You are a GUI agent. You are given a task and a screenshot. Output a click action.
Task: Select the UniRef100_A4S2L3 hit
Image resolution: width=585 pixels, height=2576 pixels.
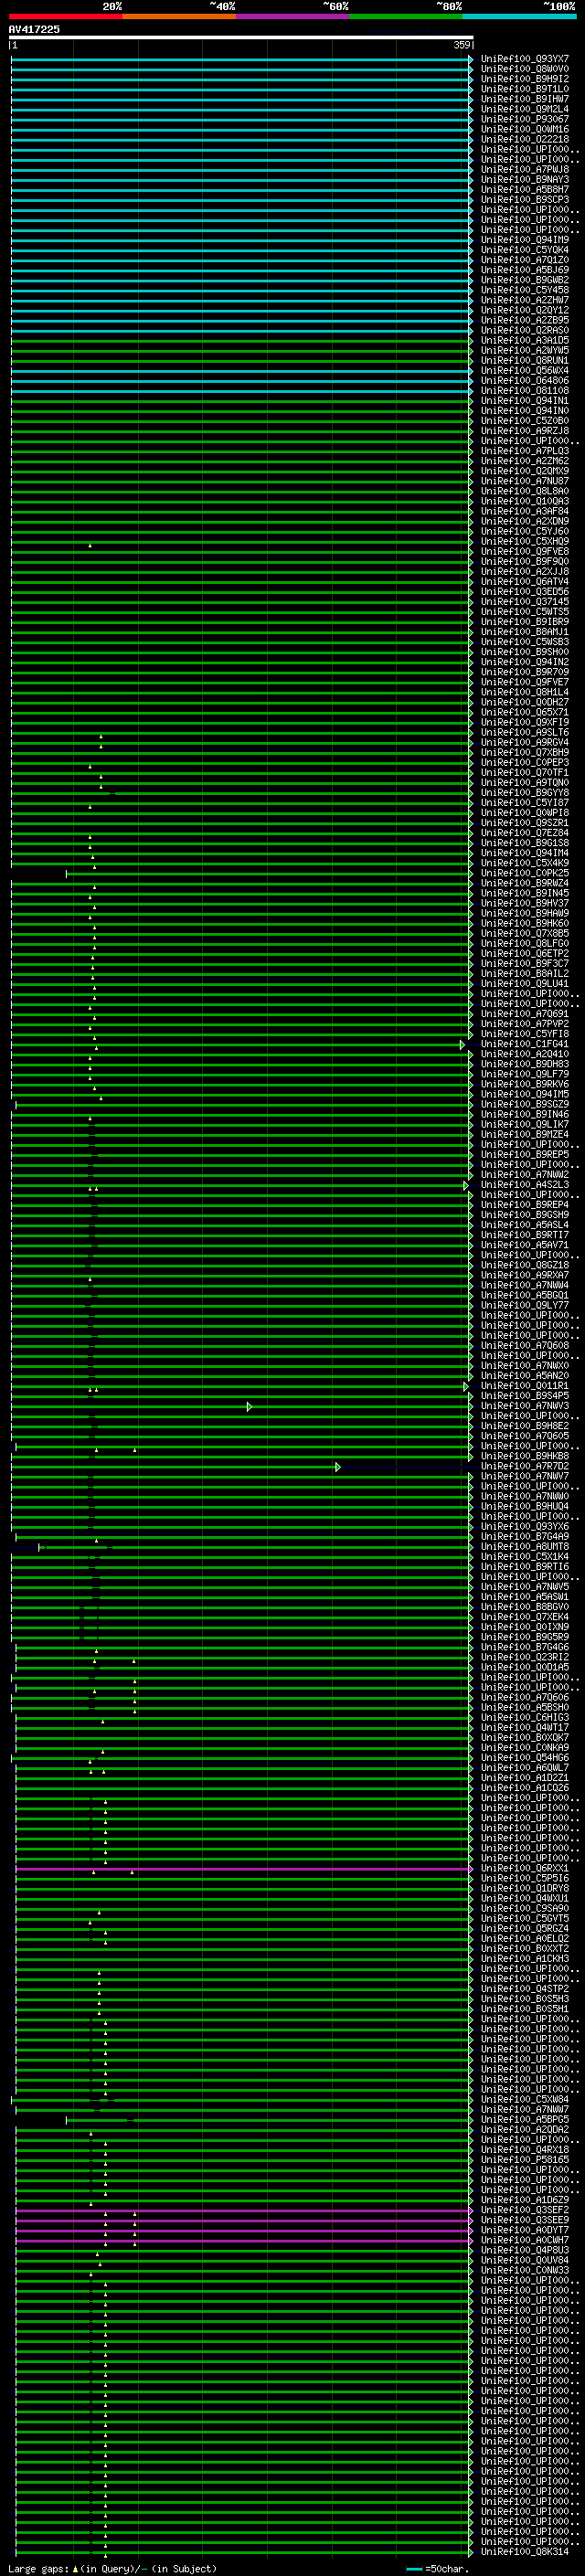524,1185
